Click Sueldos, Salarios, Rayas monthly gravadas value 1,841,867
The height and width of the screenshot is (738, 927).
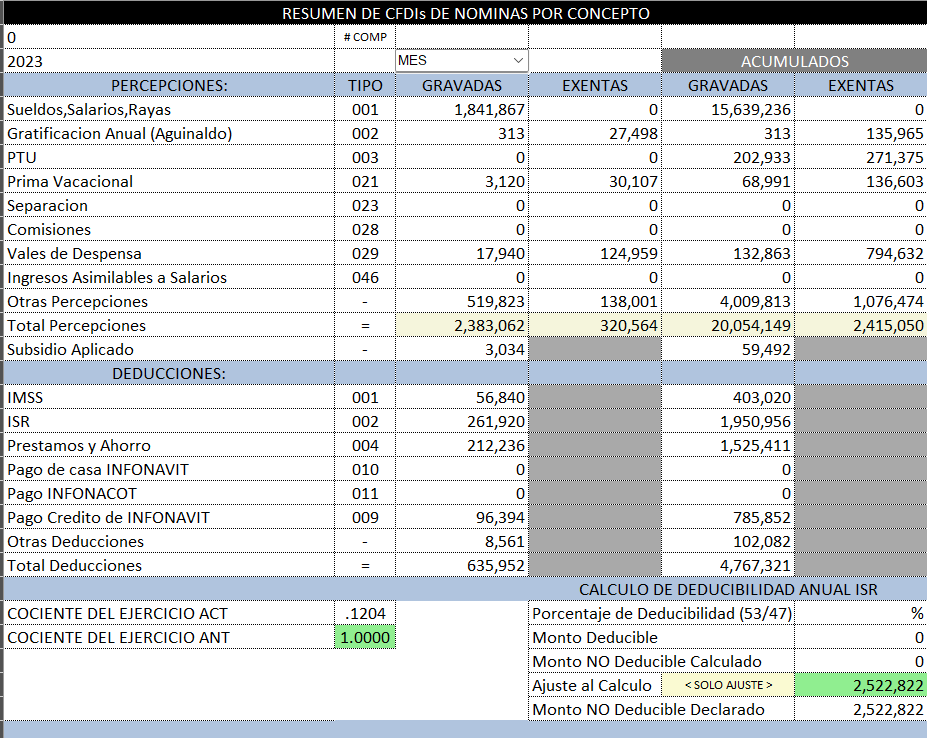[x=462, y=109]
